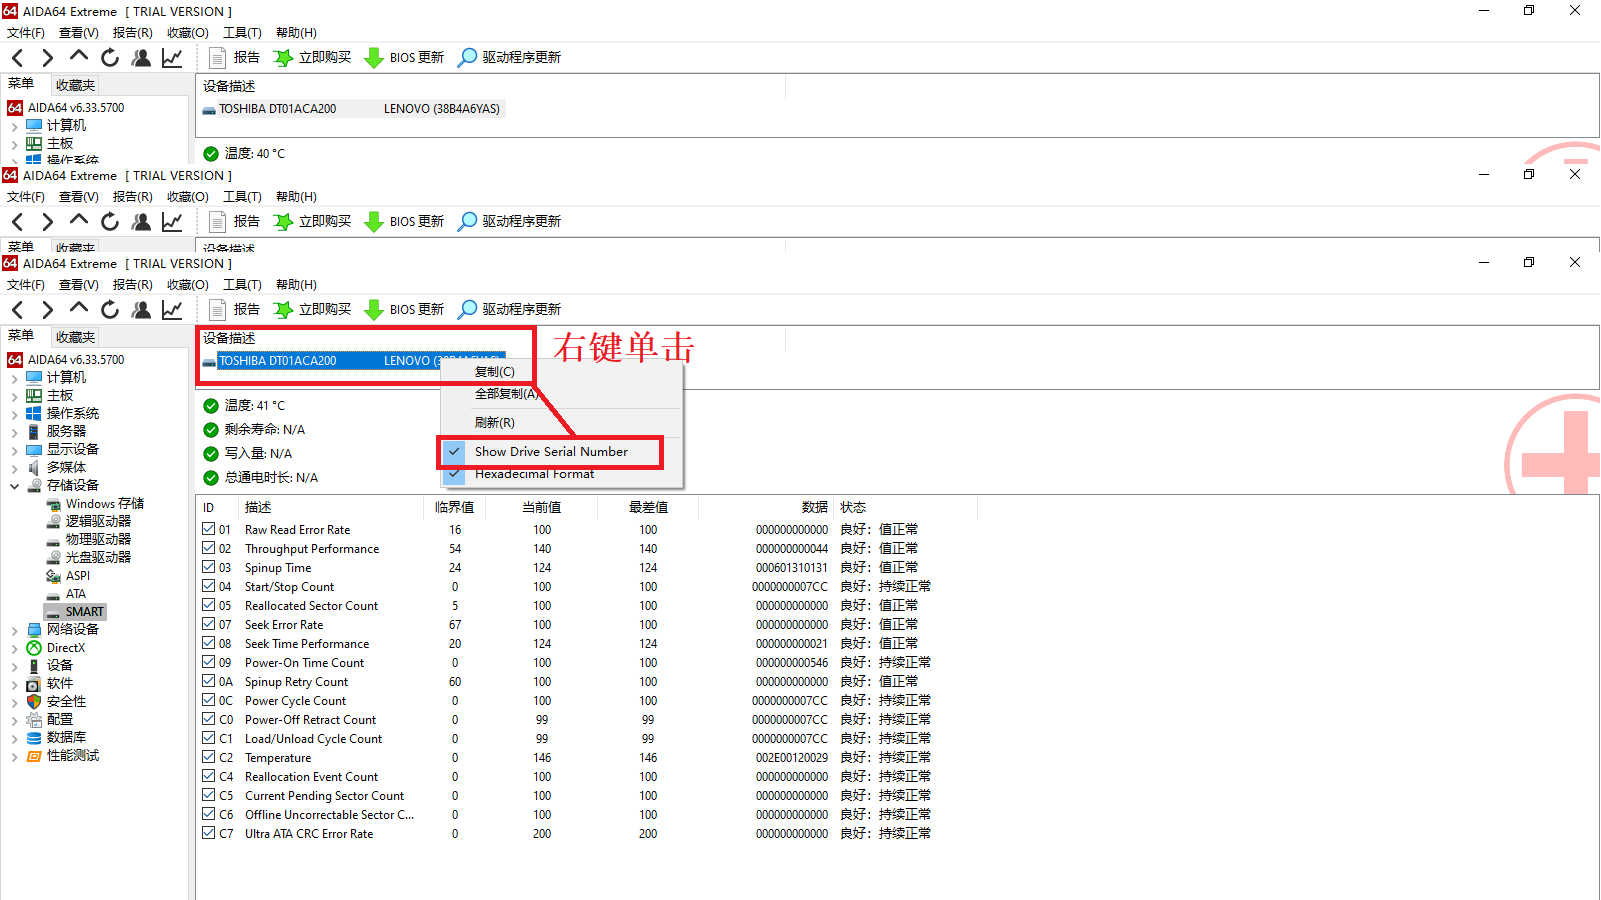Select Hexadecimal Format in context menu
The image size is (1601, 900).
coord(534,475)
